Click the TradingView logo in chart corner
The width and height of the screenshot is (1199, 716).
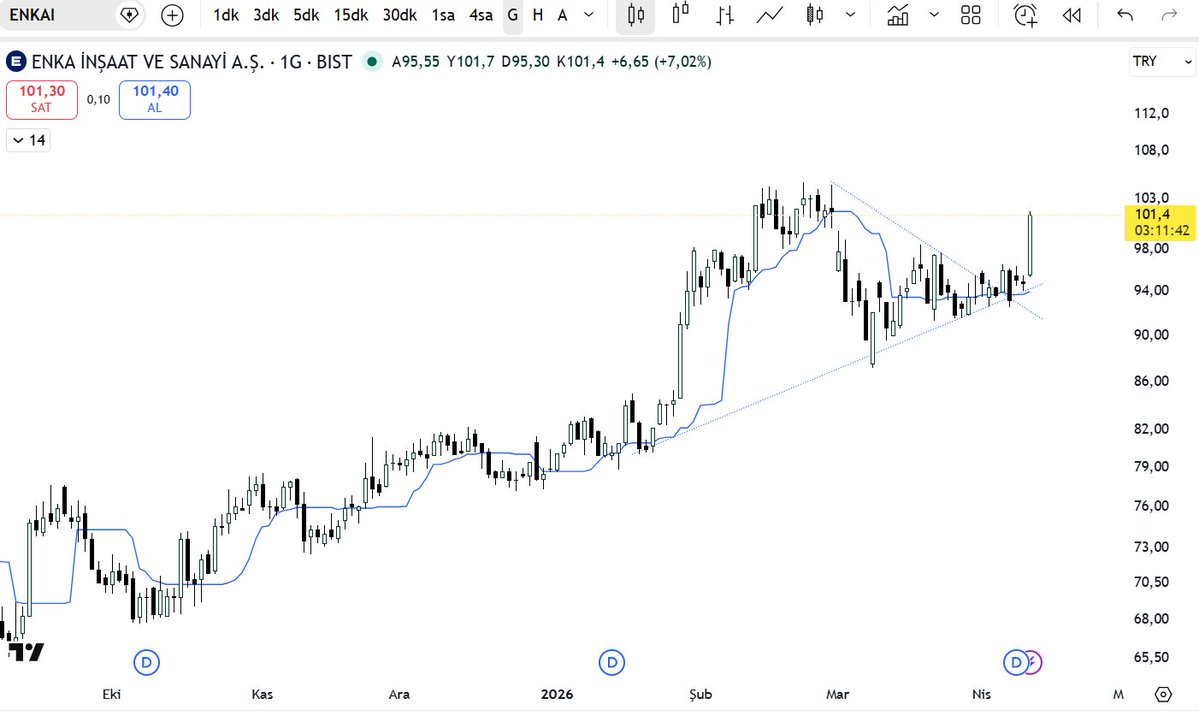[25, 652]
